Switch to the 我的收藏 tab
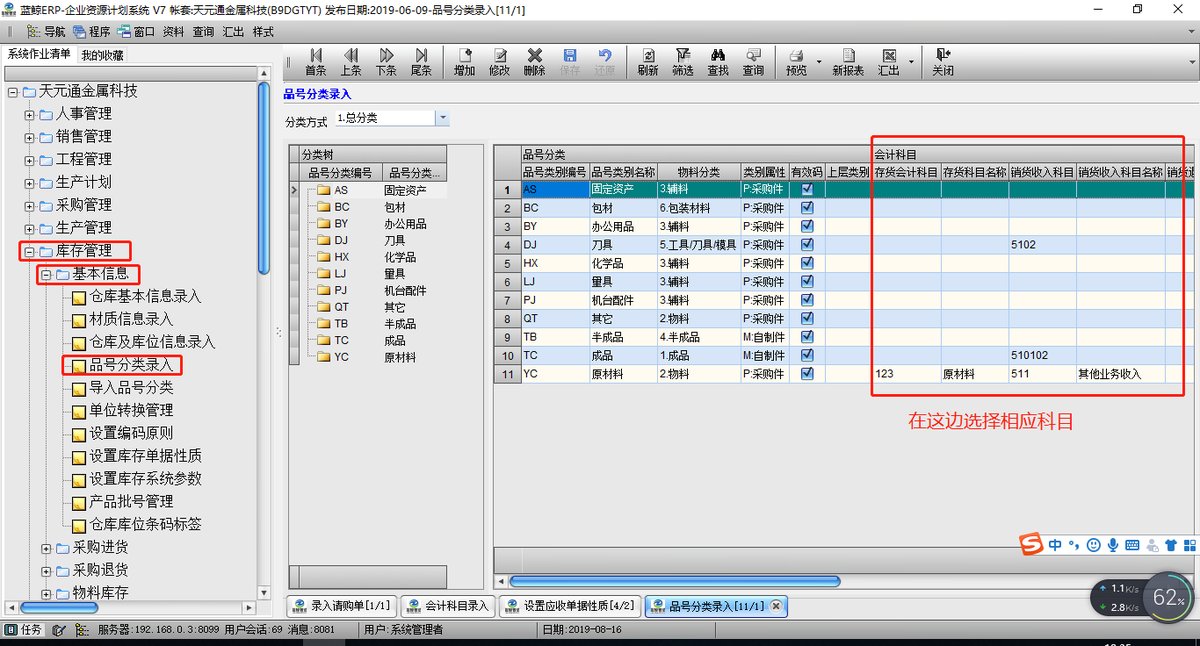The width and height of the screenshot is (1200, 646). (x=102, y=55)
